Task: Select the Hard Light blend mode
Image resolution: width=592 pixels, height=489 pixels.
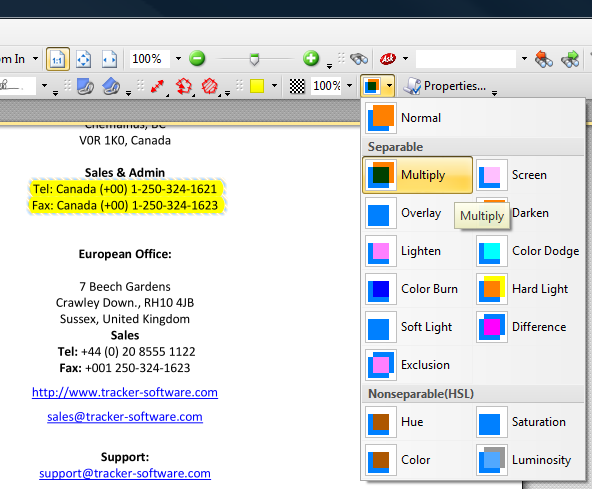Action: coord(529,289)
